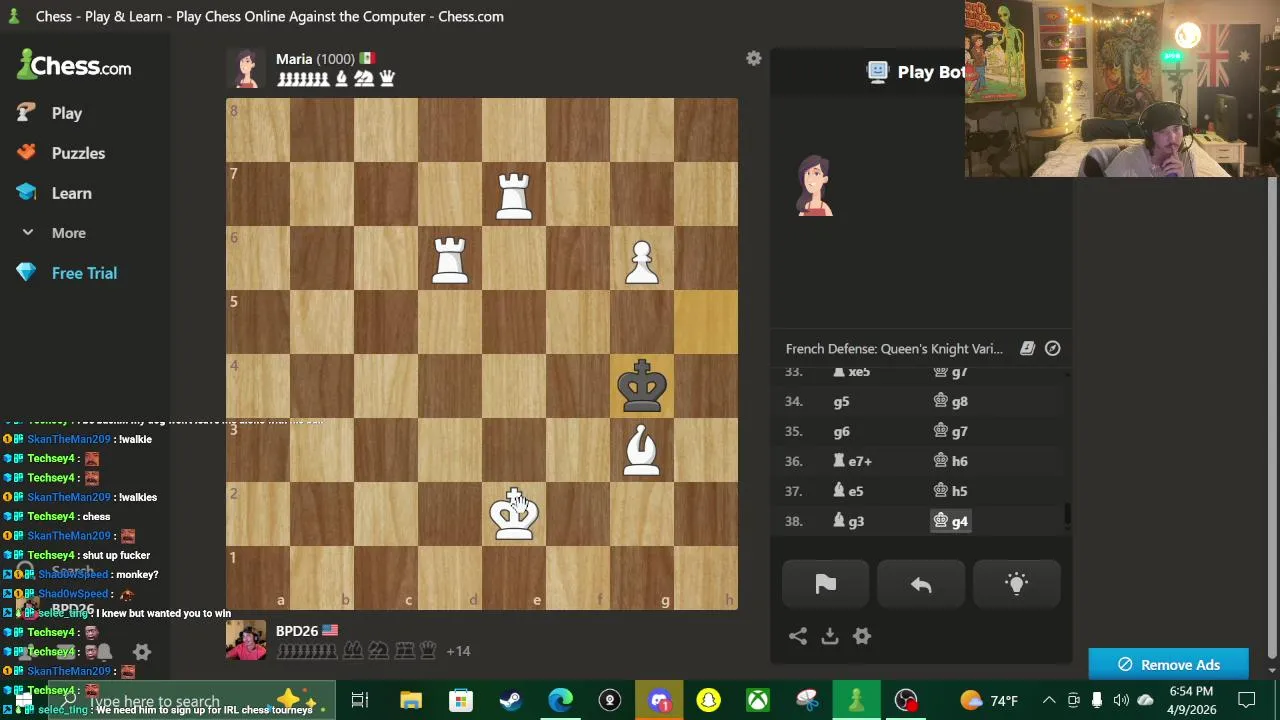
Task: Click the share game icon
Action: tap(798, 636)
